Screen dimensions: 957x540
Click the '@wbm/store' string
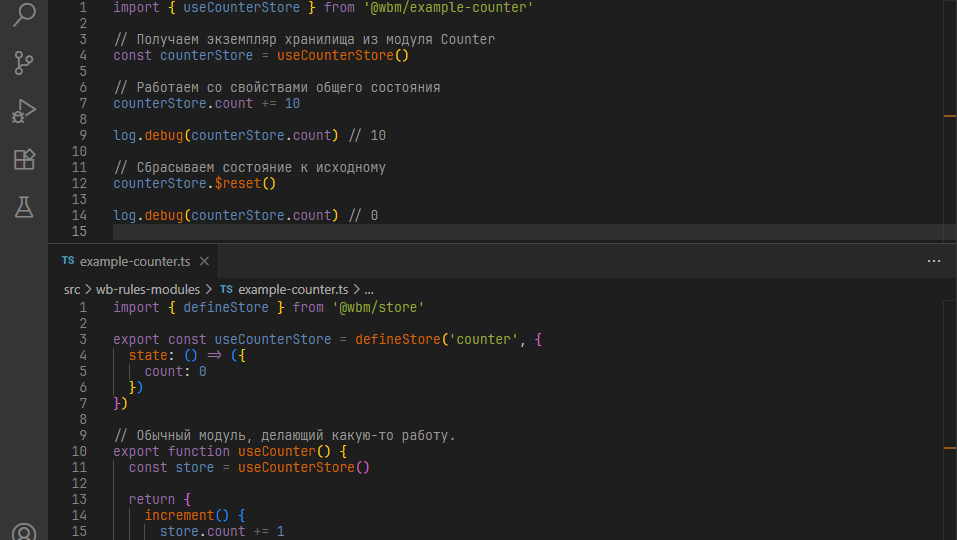tap(378, 308)
